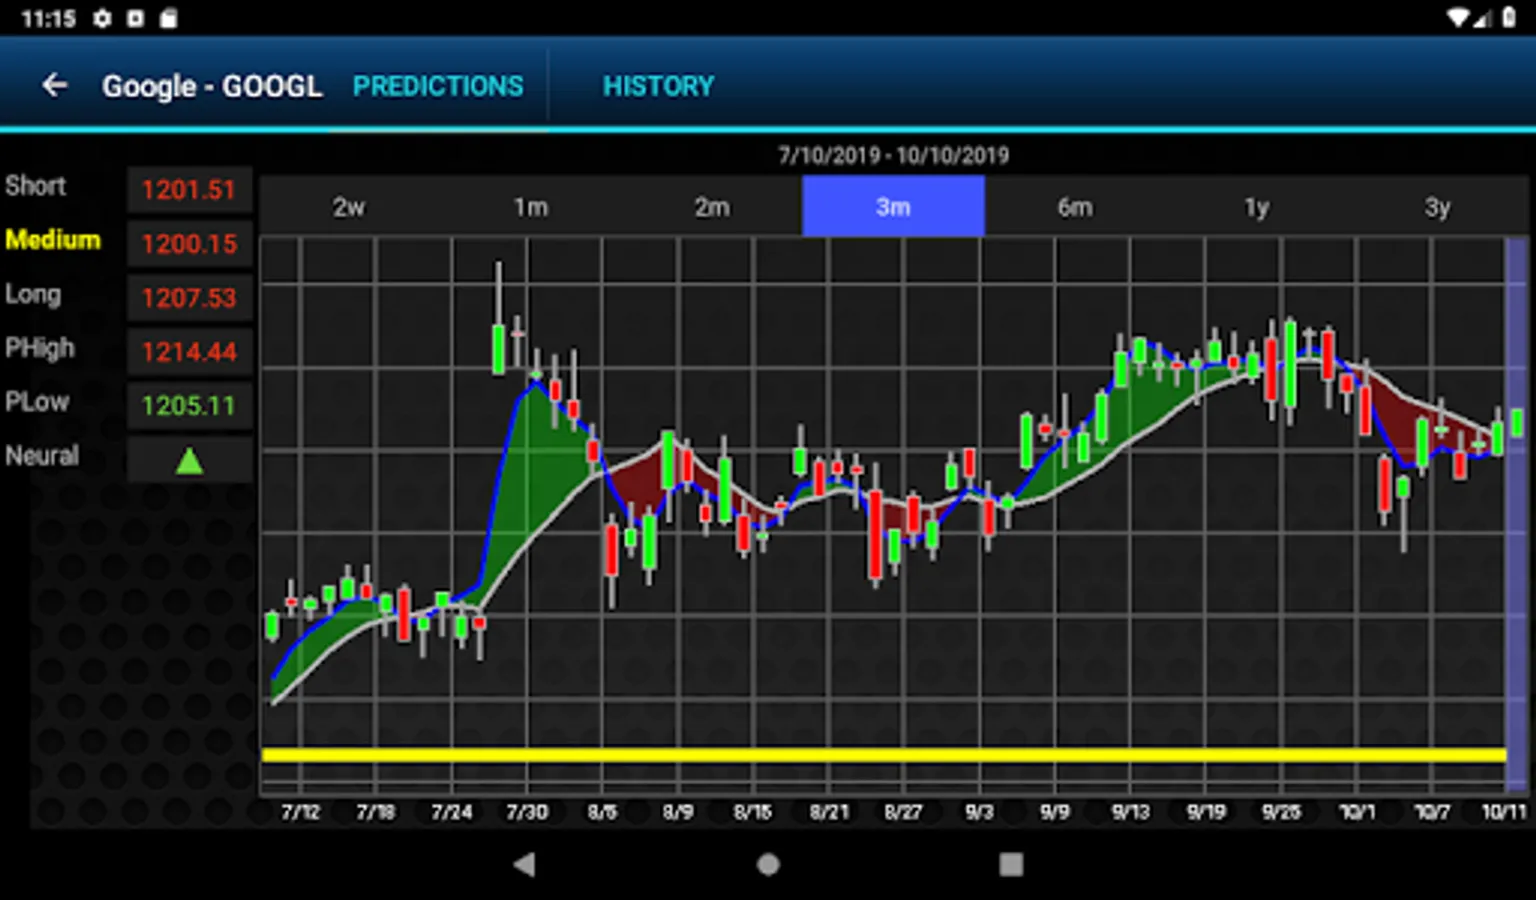The height and width of the screenshot is (900, 1536).
Task: Click the PHigh value 1214.44
Action: coord(189,352)
